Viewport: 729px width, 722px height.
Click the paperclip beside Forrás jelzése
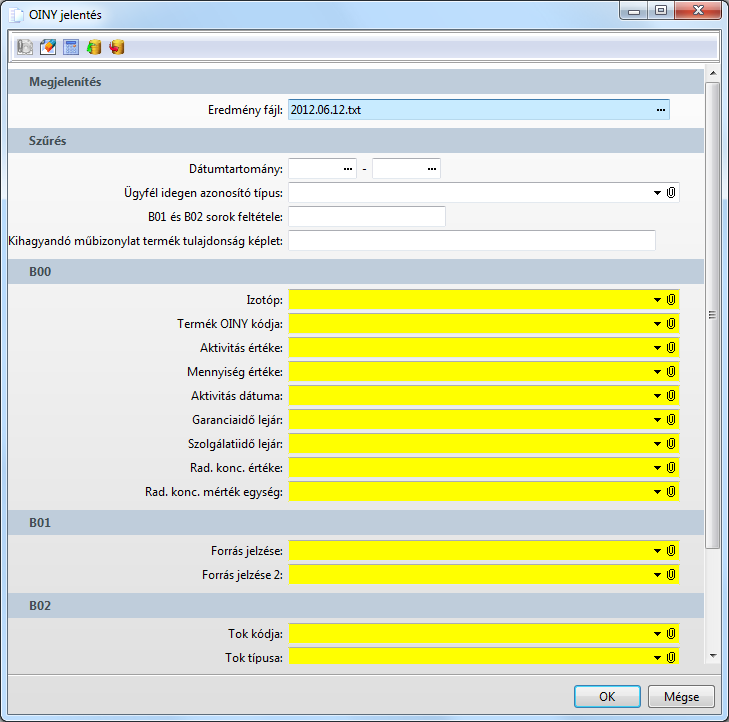(671, 550)
